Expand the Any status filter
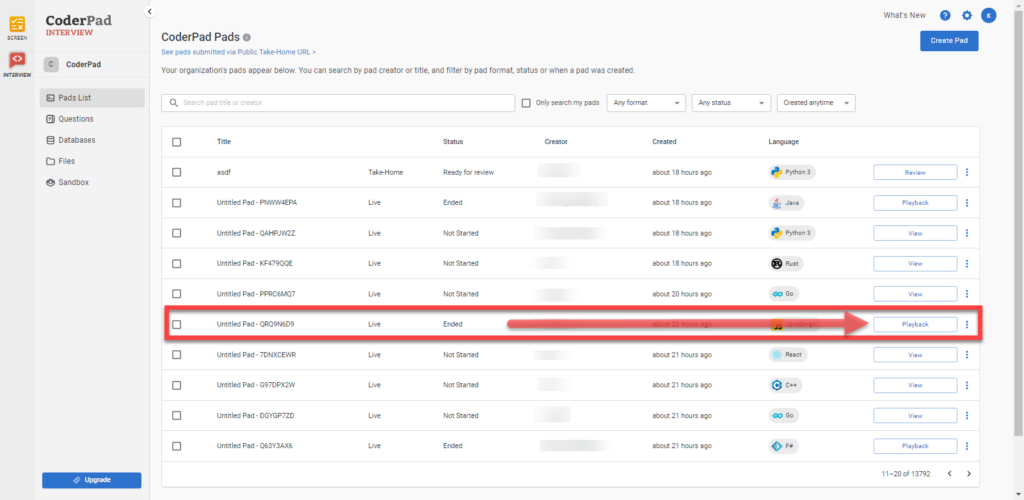This screenshot has width=1024, height=500. (731, 103)
